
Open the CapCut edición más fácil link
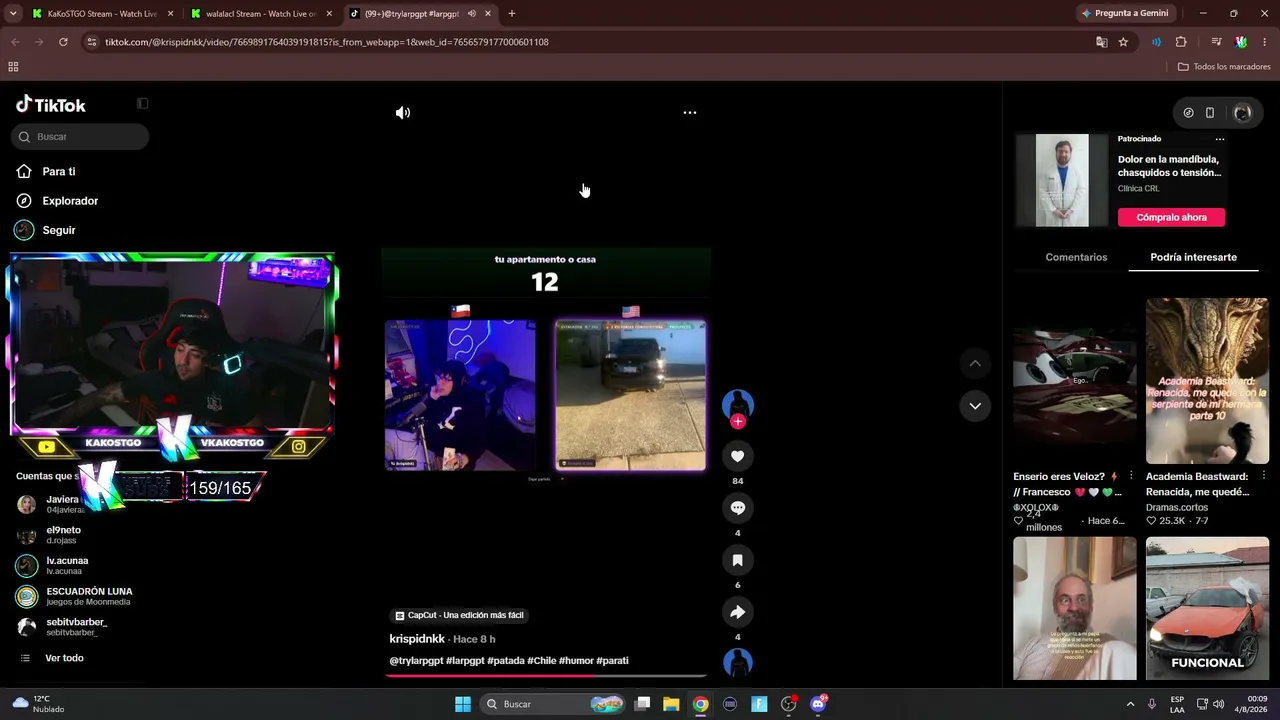coord(459,615)
